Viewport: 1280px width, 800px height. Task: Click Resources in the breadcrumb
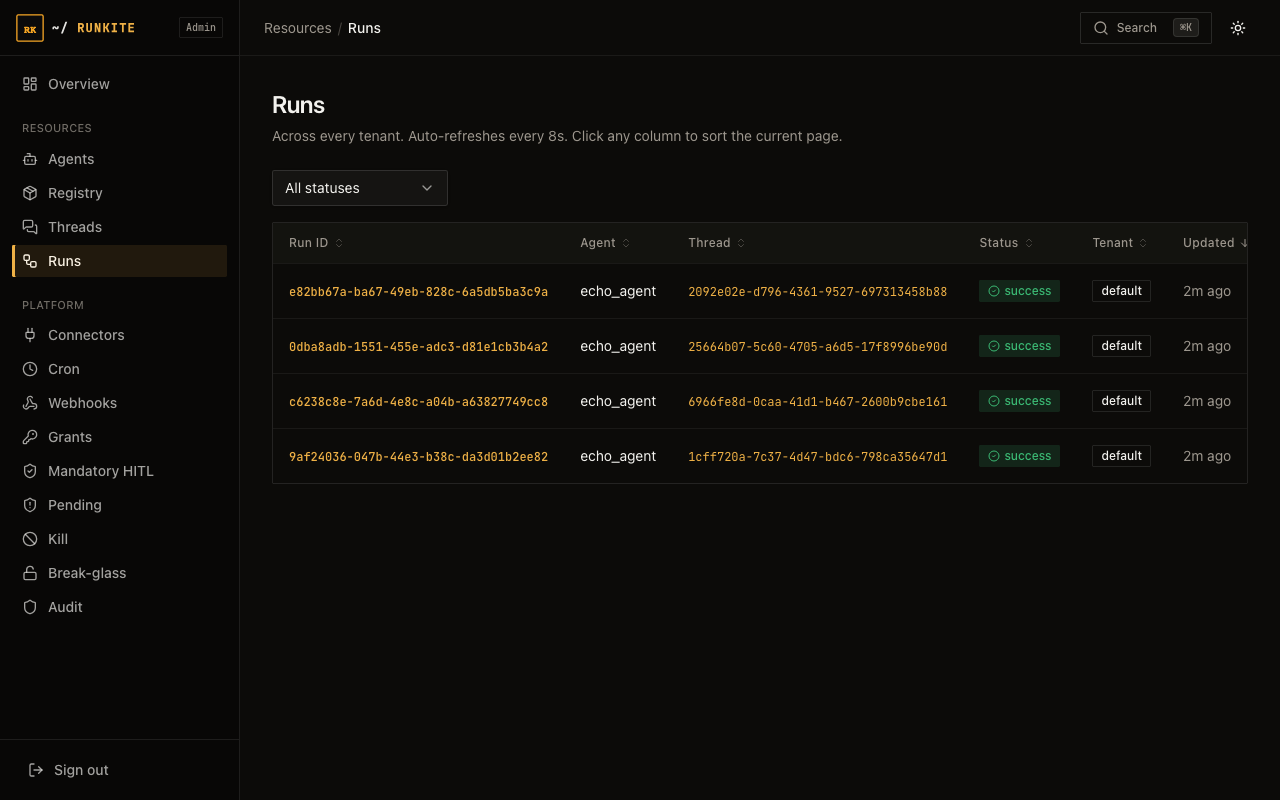(x=298, y=28)
